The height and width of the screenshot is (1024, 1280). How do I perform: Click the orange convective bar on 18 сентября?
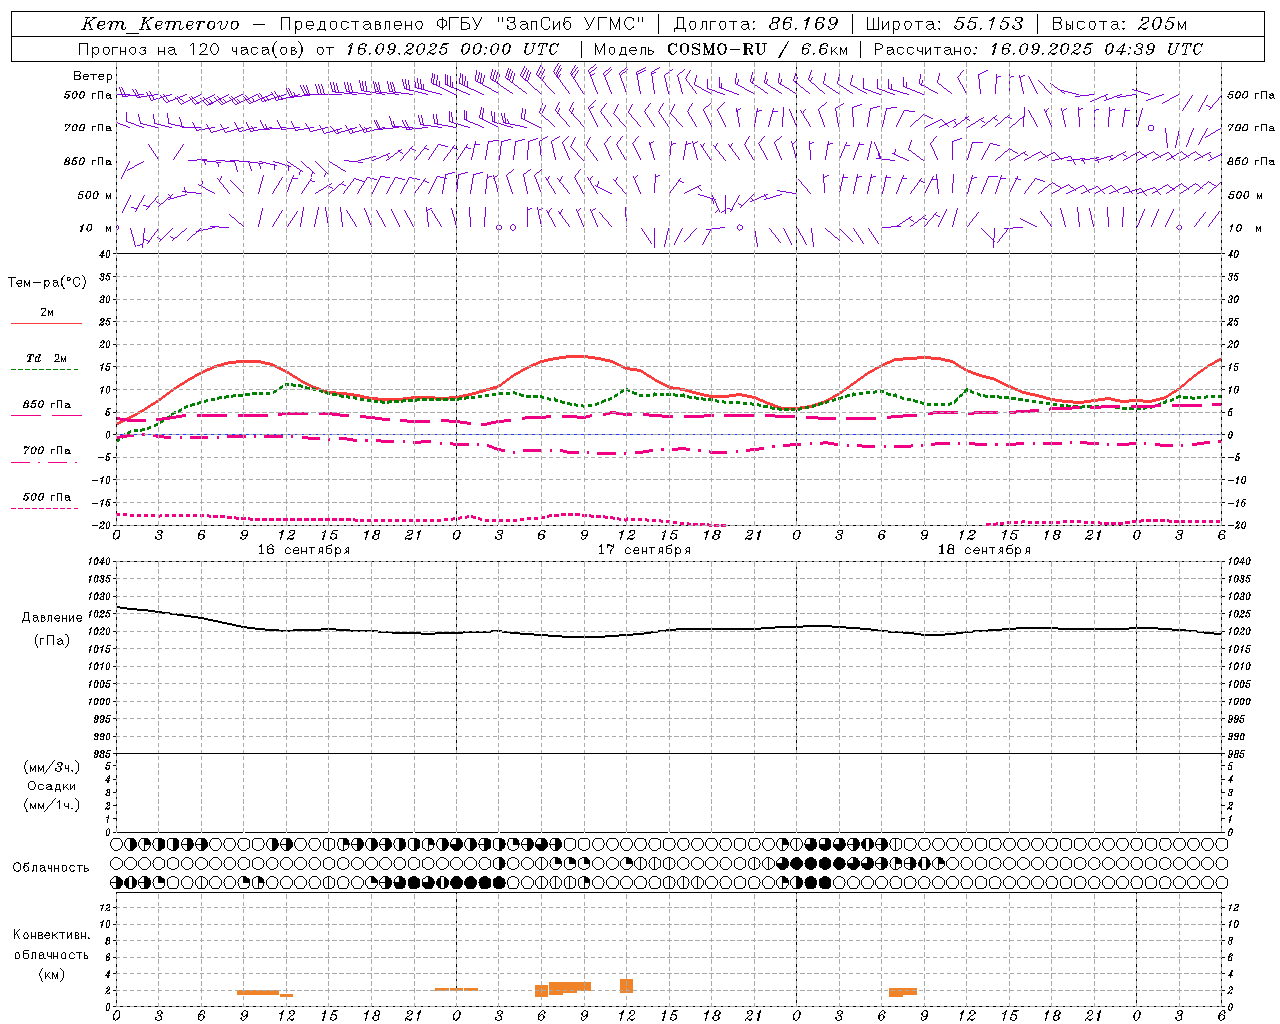pos(903,992)
